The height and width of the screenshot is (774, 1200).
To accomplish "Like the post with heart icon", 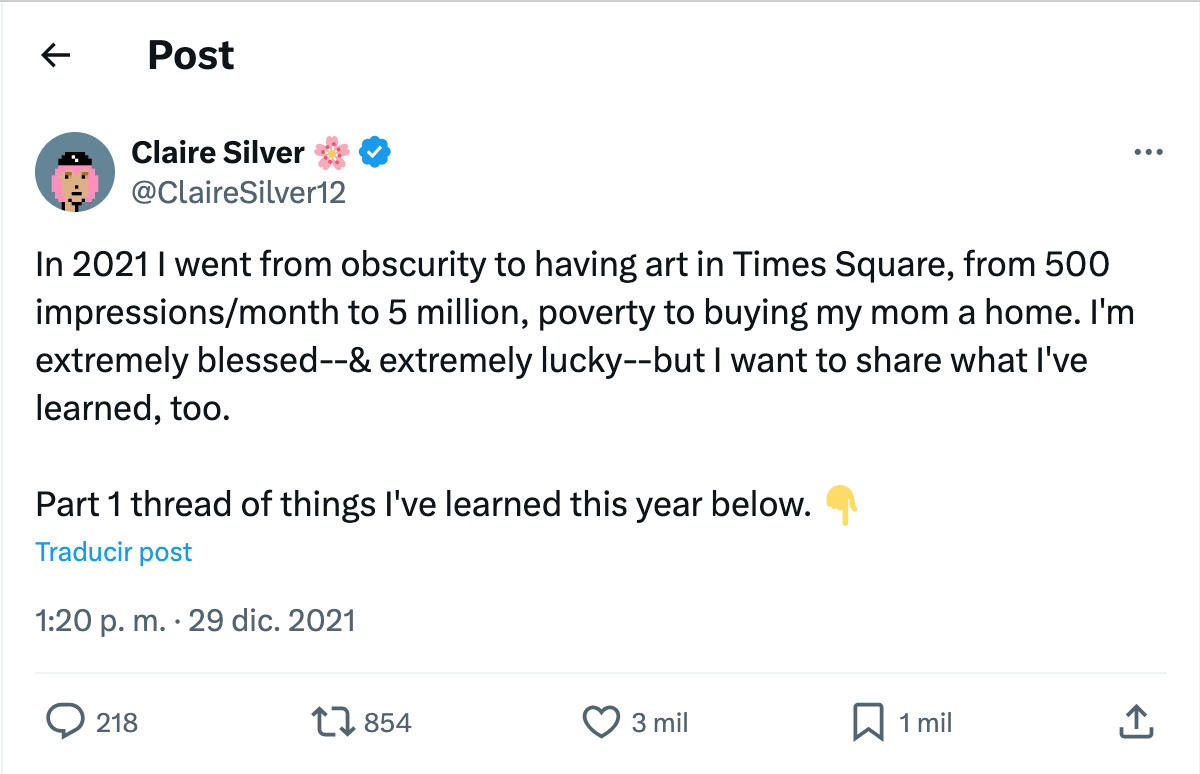I will click(602, 722).
